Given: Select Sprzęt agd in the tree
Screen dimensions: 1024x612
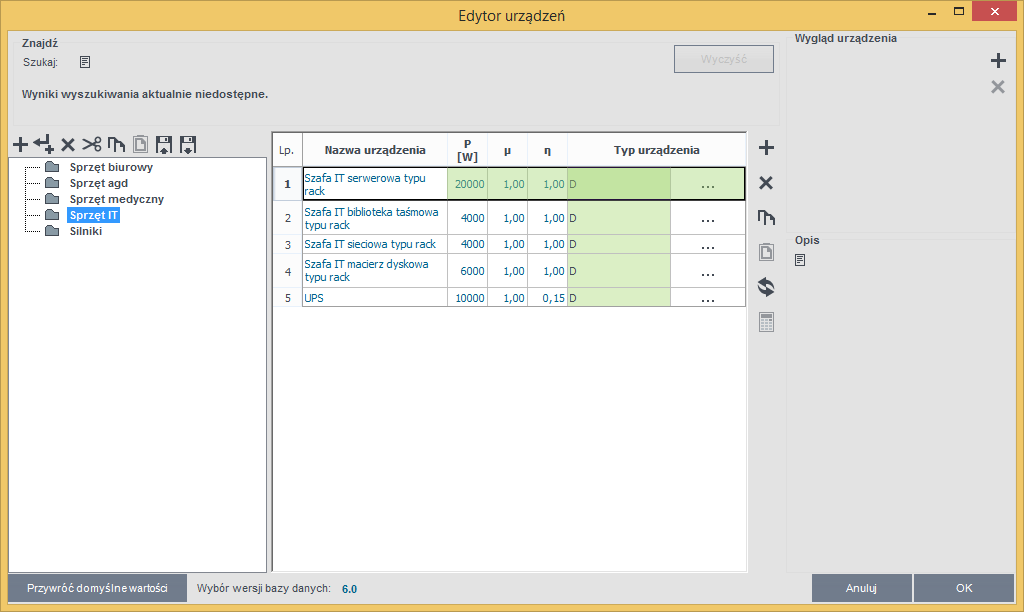Looking at the screenshot, I should [99, 184].
